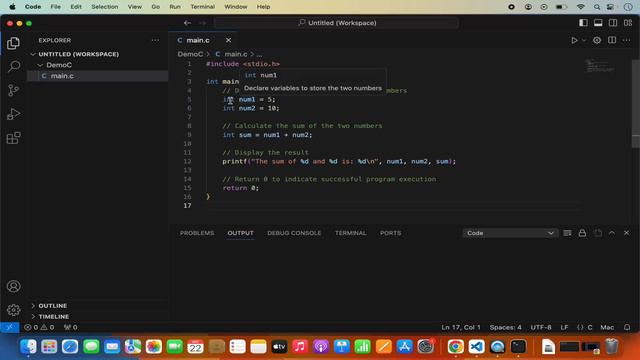The width and height of the screenshot is (640, 360).
Task: Click the DemoC breadcrumb
Action: 190,54
